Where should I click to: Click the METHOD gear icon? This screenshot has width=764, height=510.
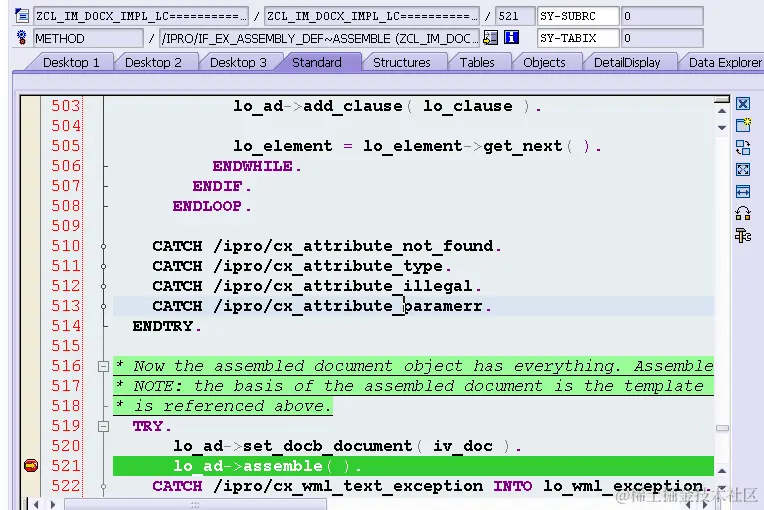click(21, 38)
